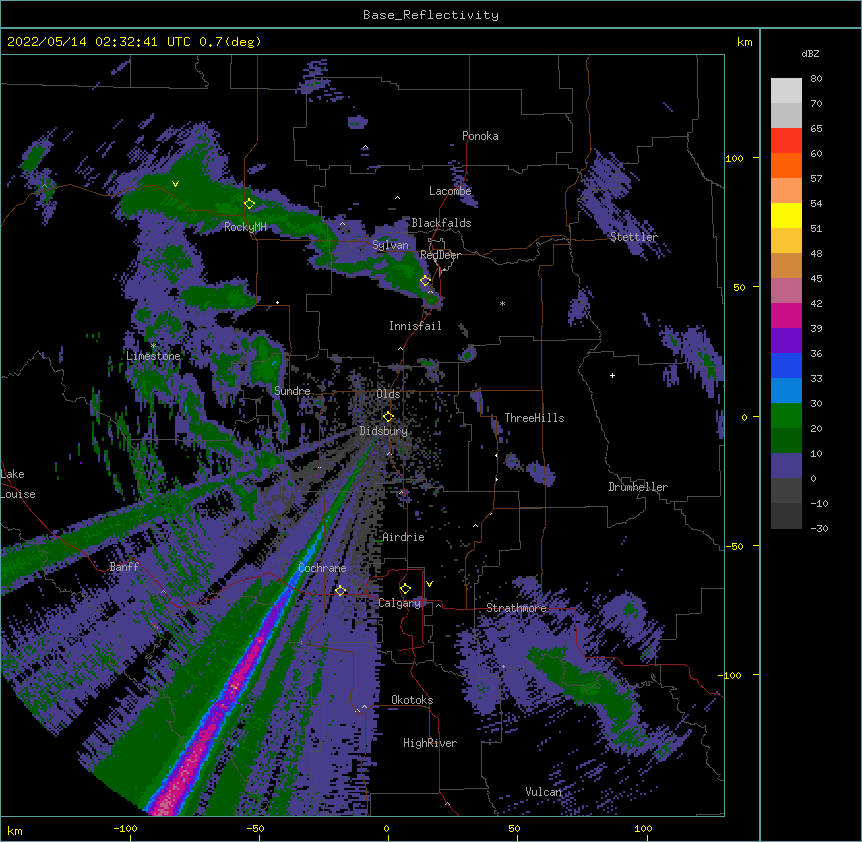Screen dimensions: 862x842
Task: Click the Calgary city label
Action: (x=399, y=603)
